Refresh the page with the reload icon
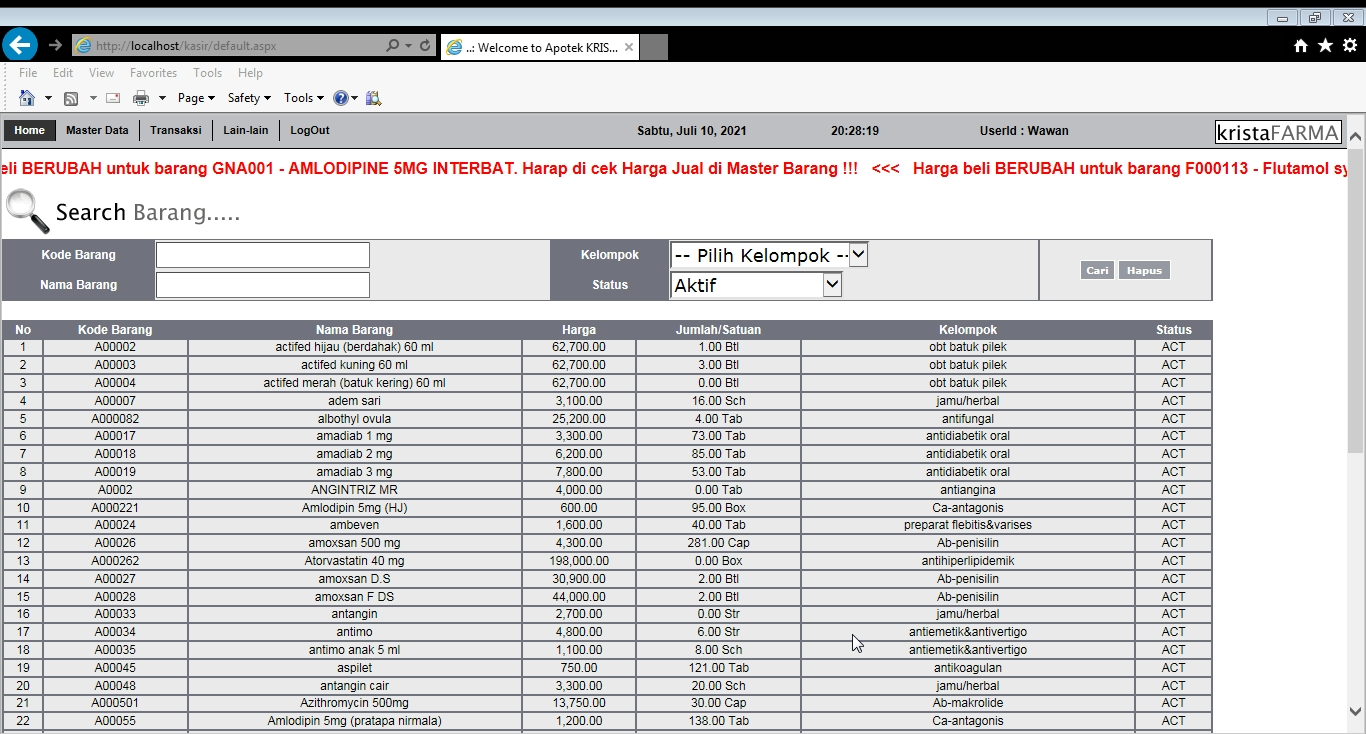This screenshot has height=734, width=1366. pos(425,46)
